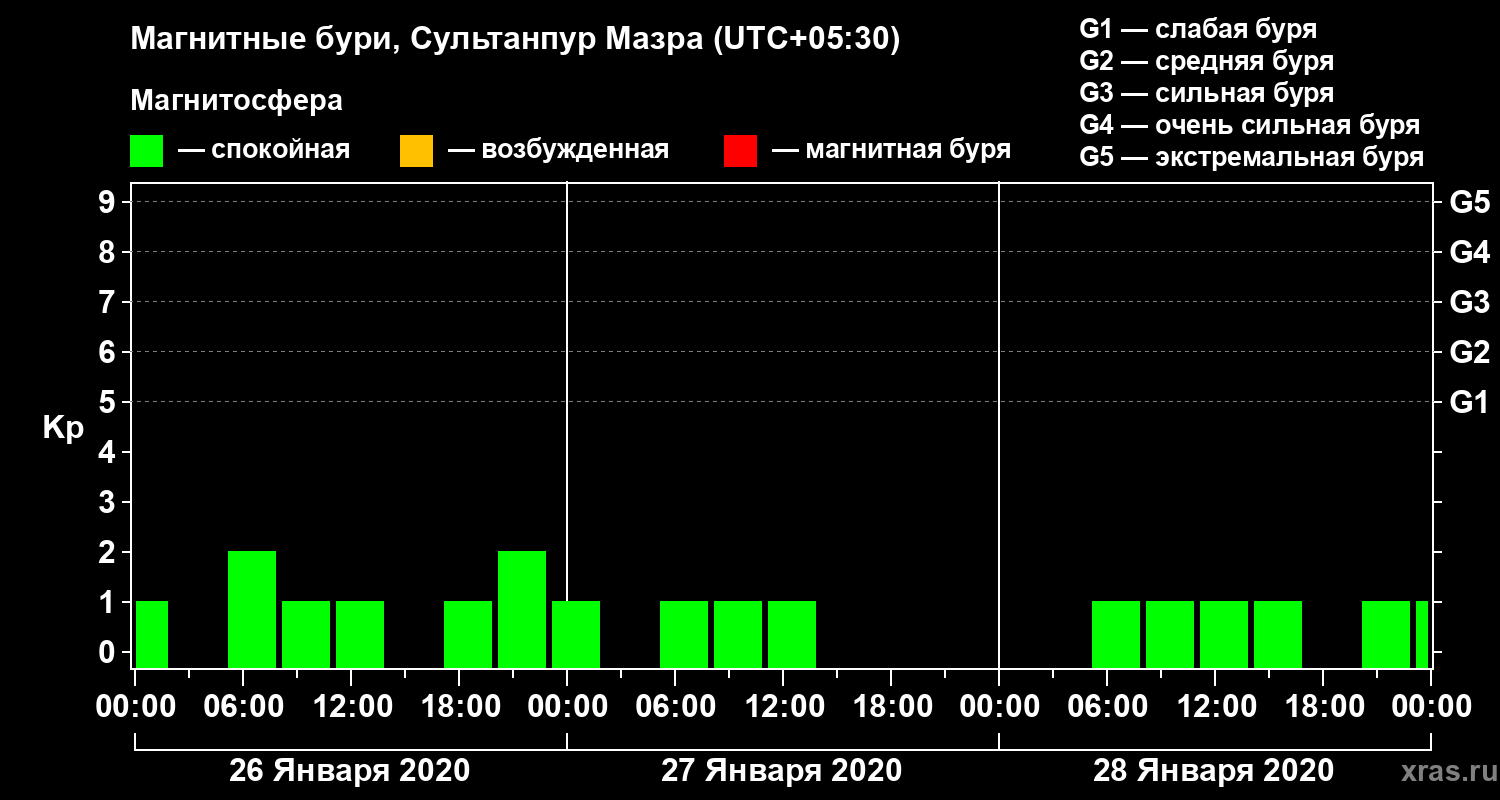Screen dimensions: 1500x800
Task: Click the legend text — магнитная буря
Action: (891, 151)
